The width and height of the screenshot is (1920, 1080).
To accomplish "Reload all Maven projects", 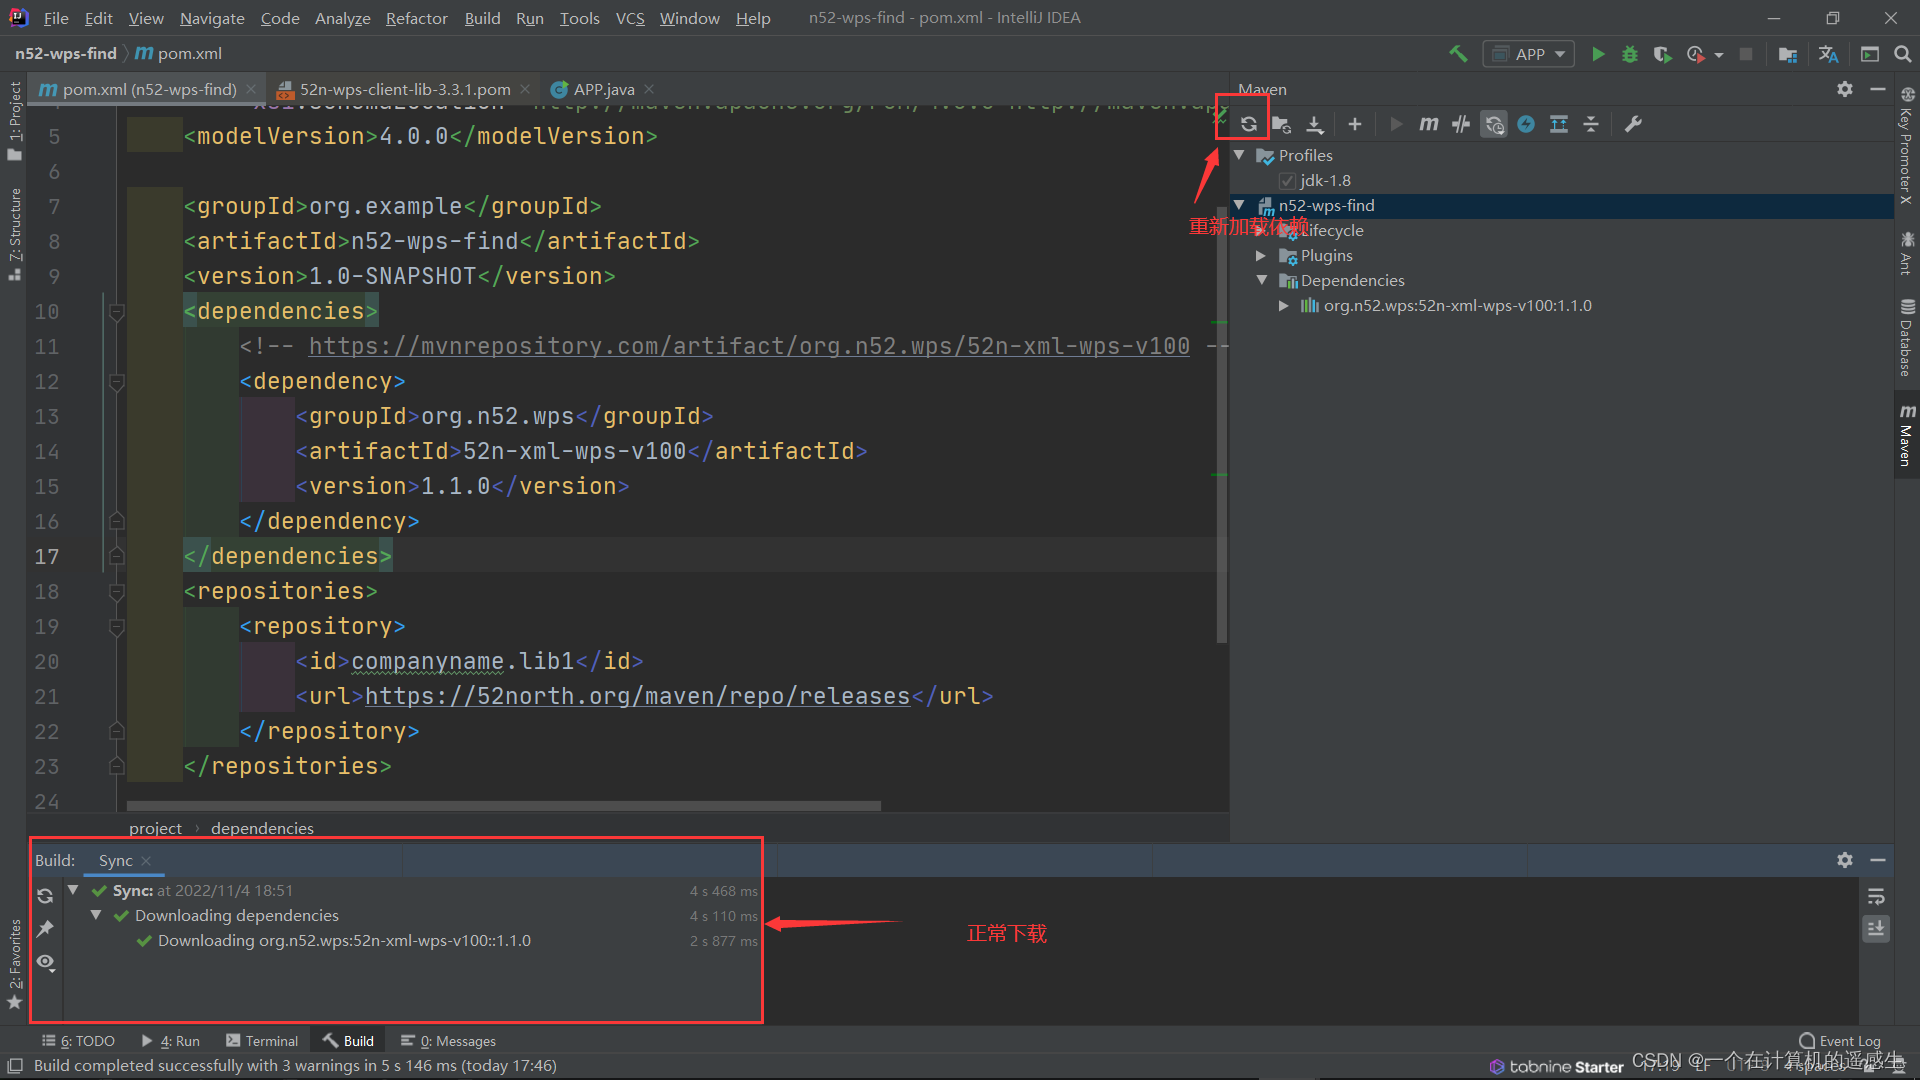I will (1248, 124).
